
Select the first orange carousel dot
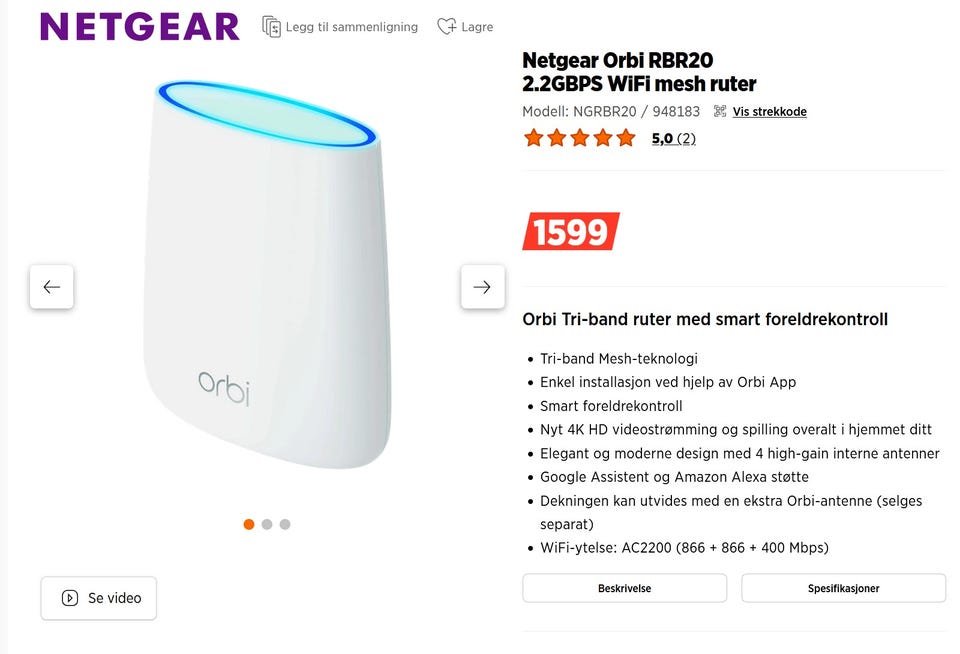point(249,524)
